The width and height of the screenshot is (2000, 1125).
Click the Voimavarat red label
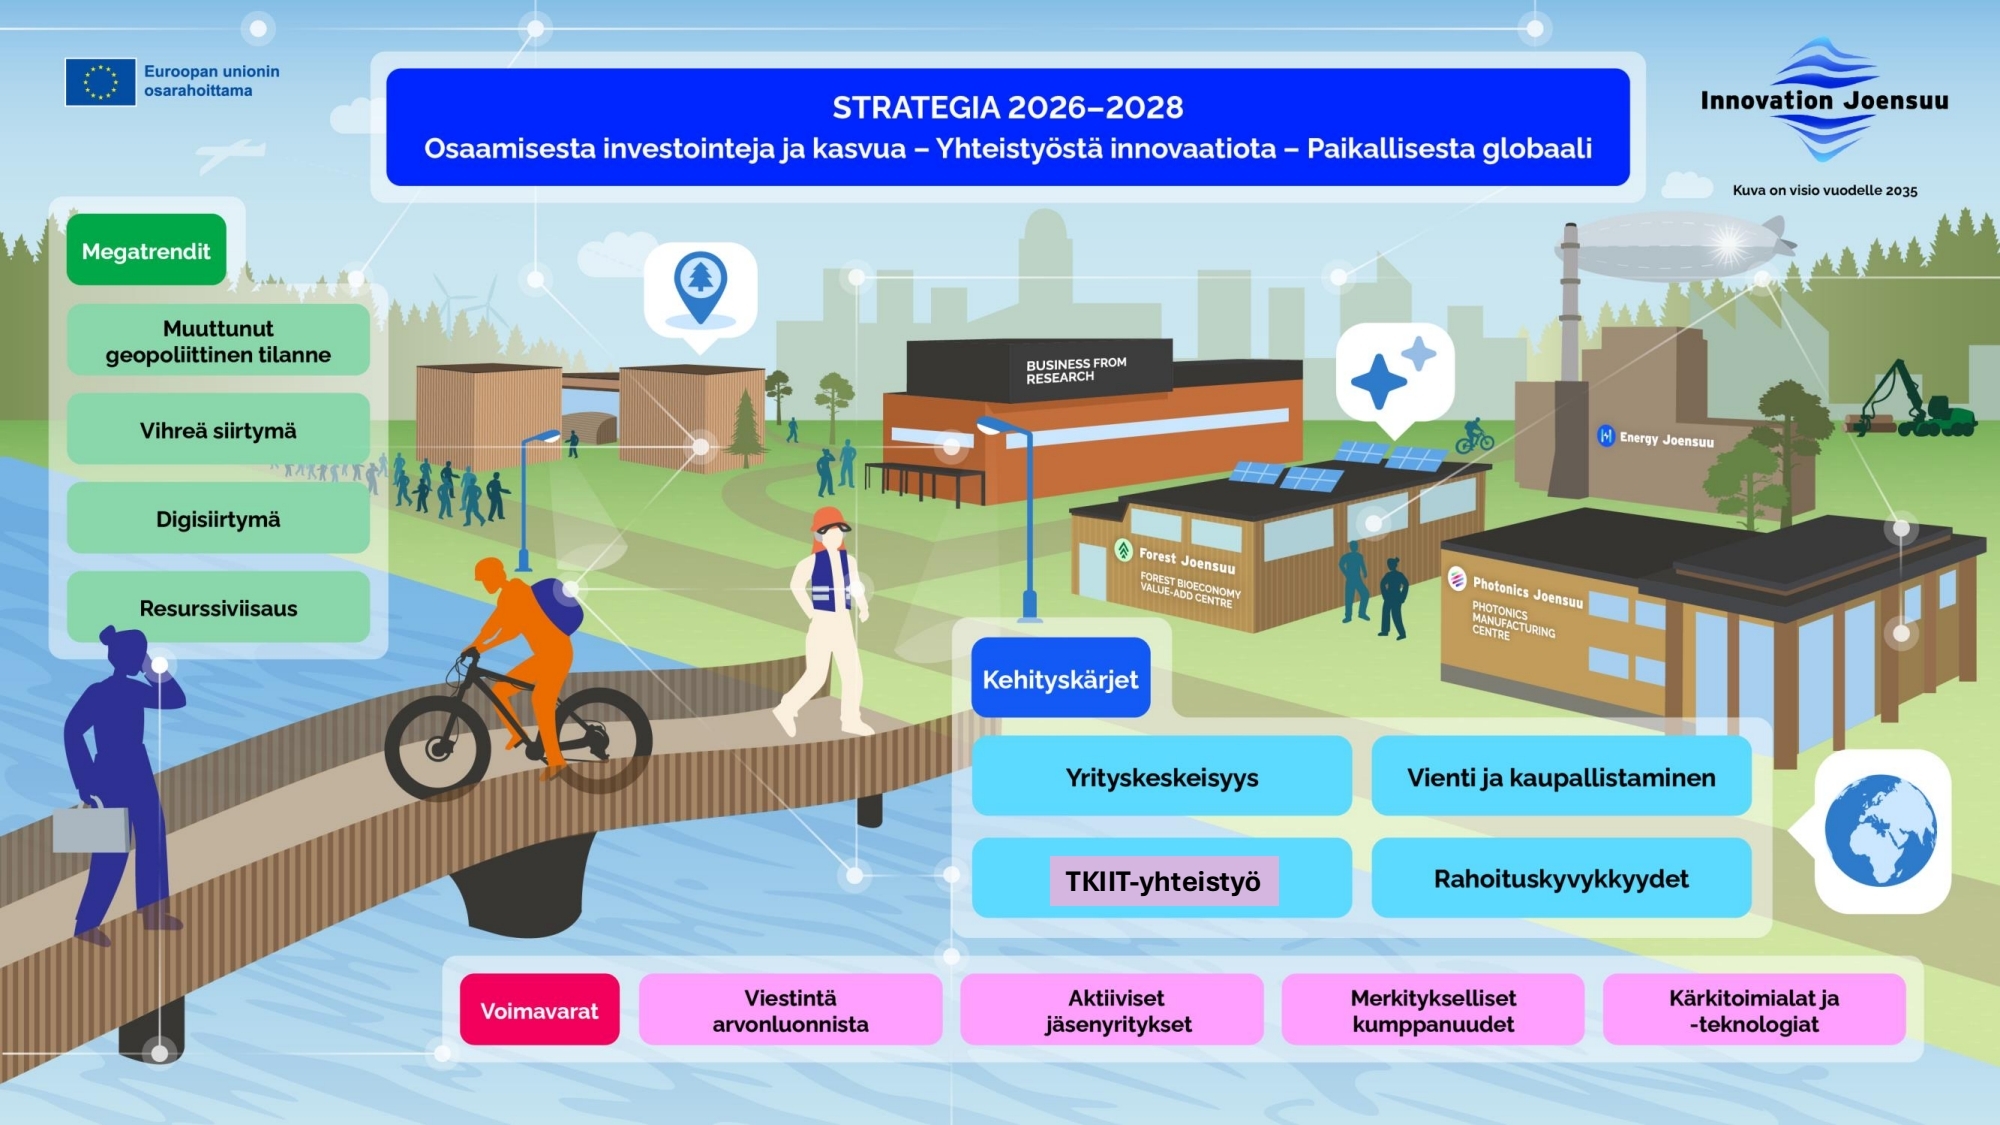coord(539,1010)
